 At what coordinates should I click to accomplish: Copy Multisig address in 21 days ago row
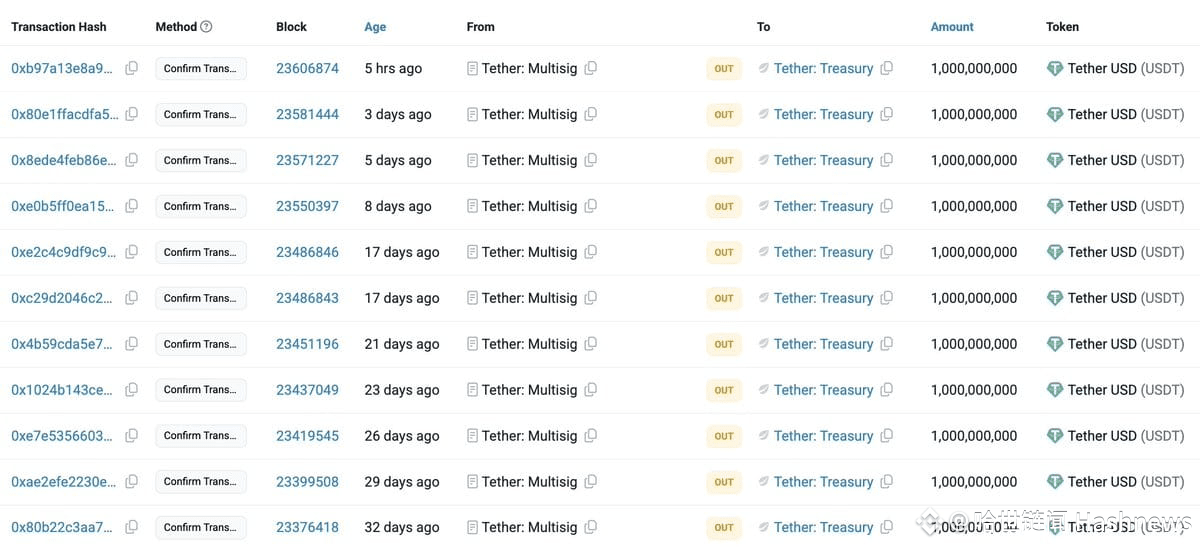tap(591, 344)
